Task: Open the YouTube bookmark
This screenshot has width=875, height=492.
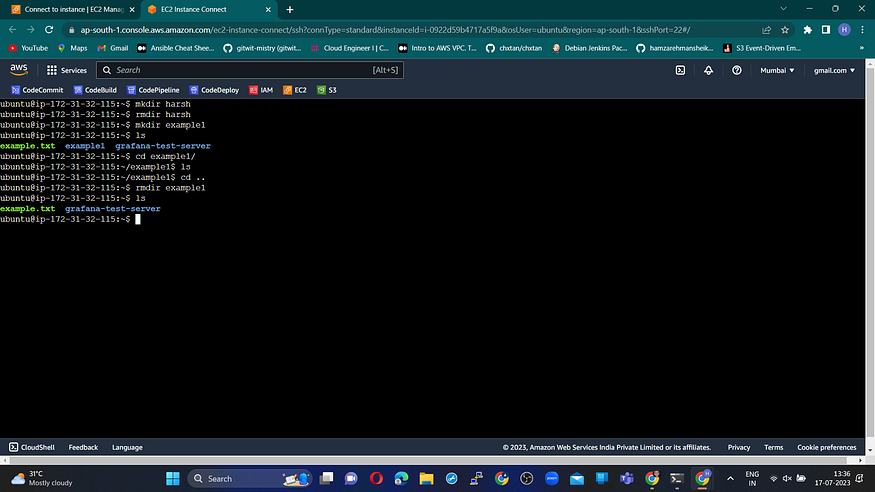Action: (x=28, y=48)
